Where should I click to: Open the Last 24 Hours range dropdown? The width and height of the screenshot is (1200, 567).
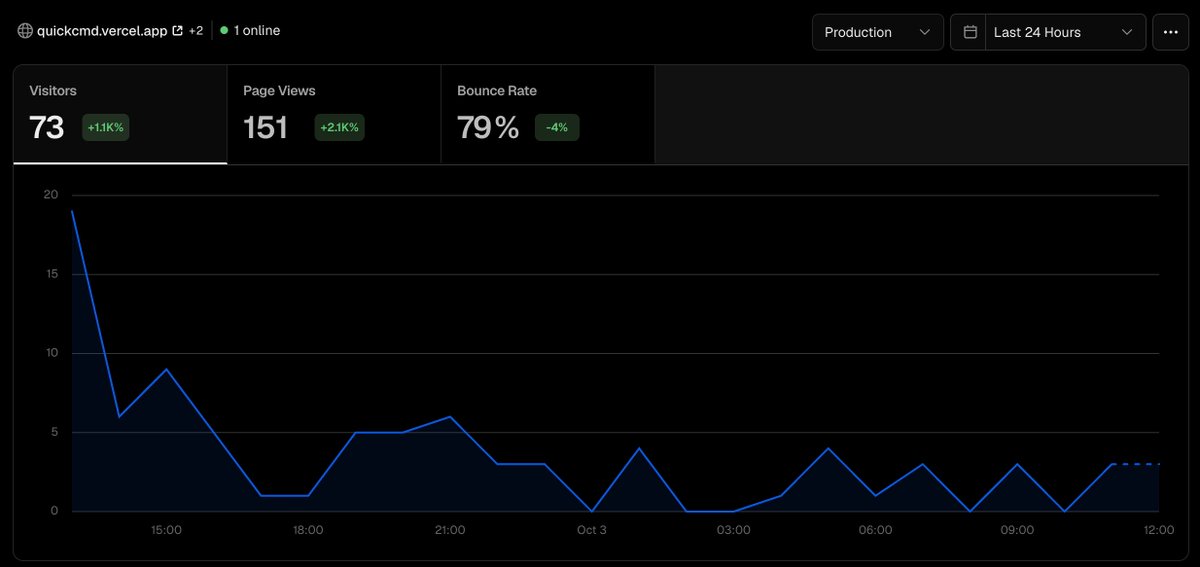[1066, 32]
